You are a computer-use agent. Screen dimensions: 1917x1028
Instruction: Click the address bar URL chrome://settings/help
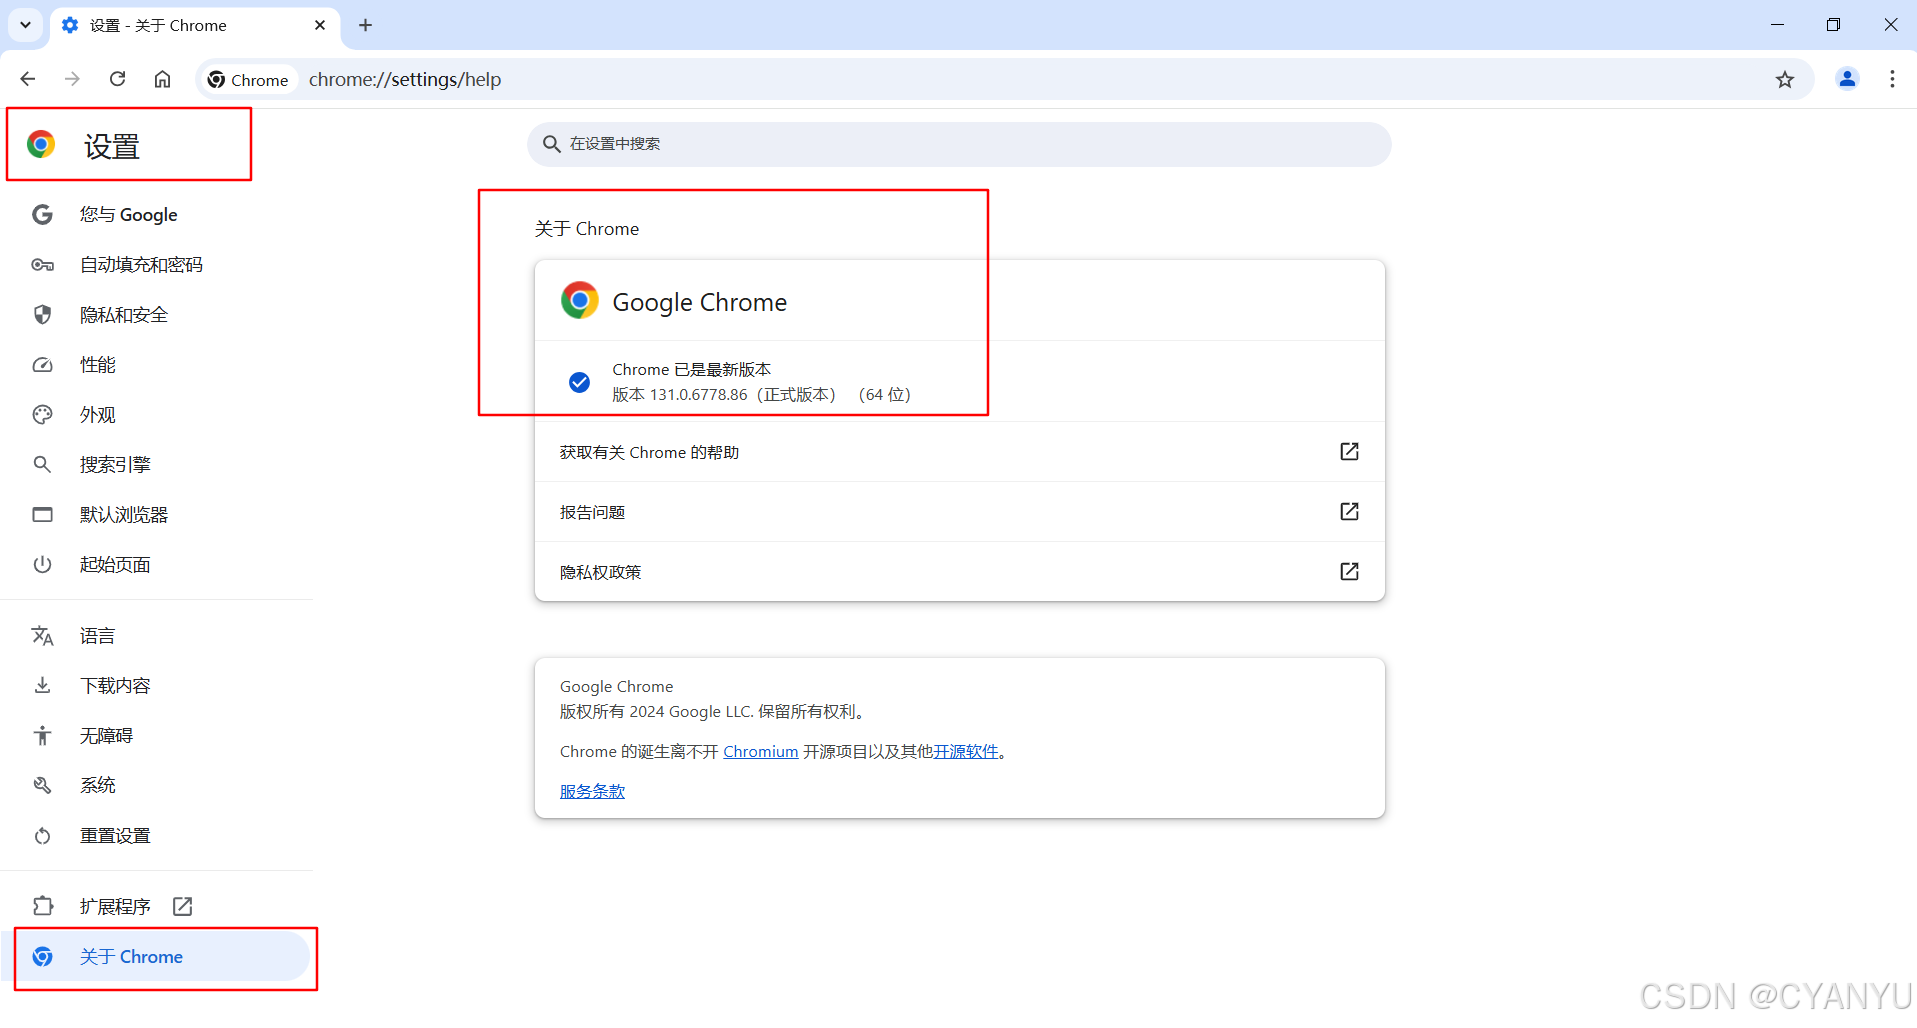405,79
